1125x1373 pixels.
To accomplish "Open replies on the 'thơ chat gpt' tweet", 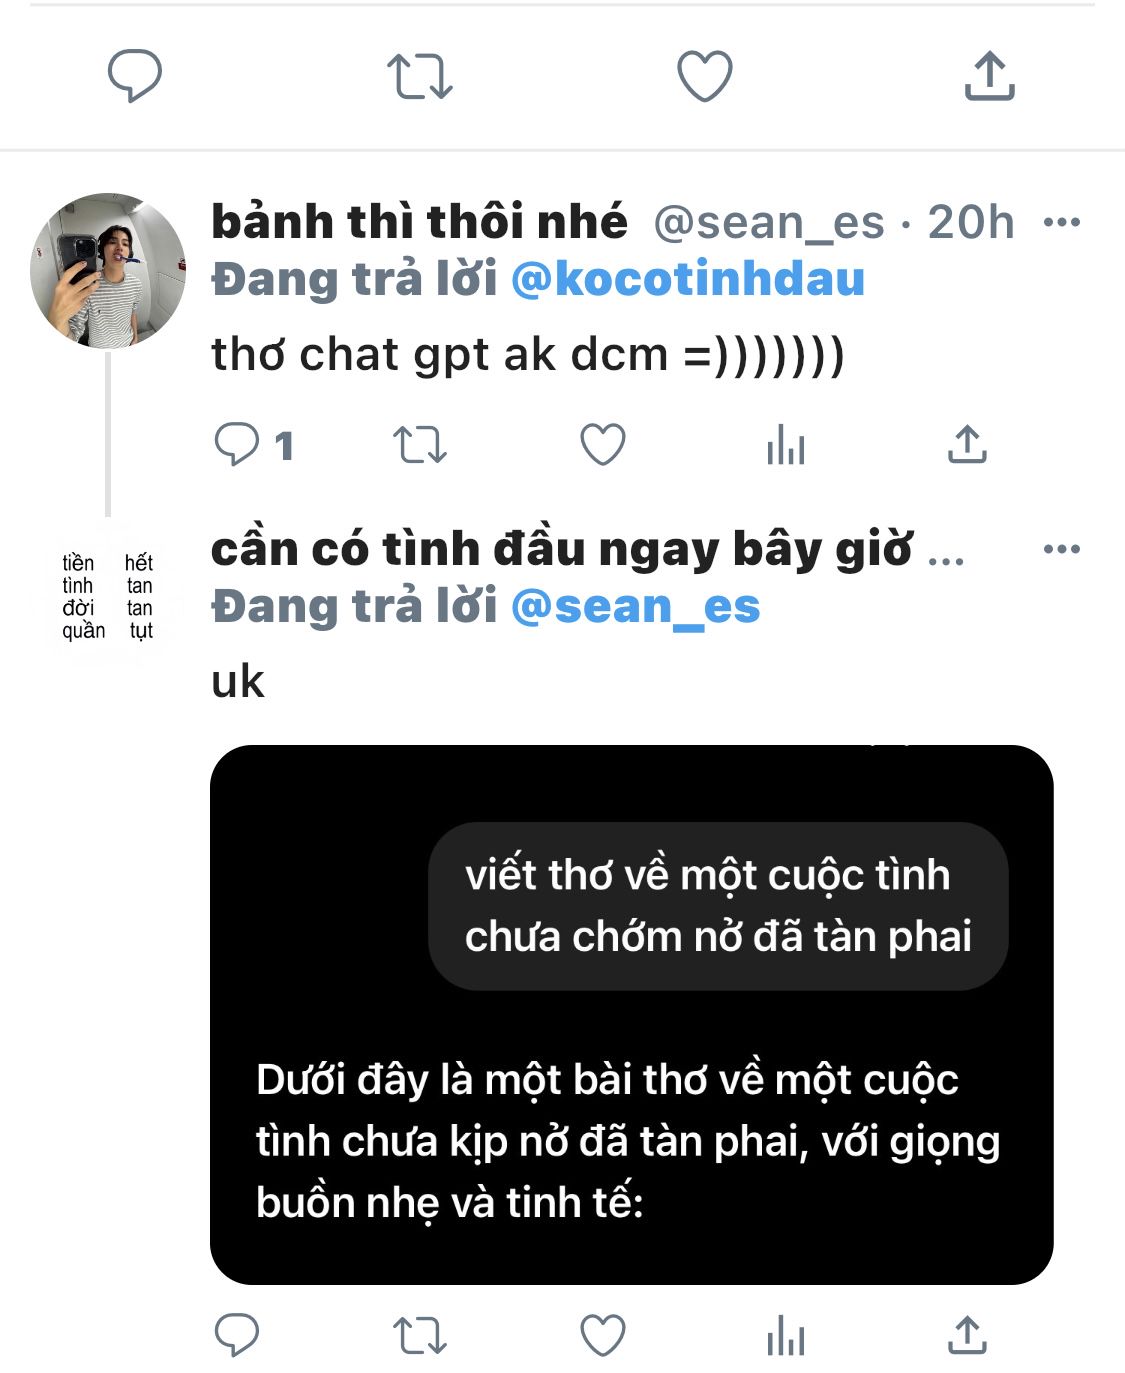I will [x=254, y=445].
